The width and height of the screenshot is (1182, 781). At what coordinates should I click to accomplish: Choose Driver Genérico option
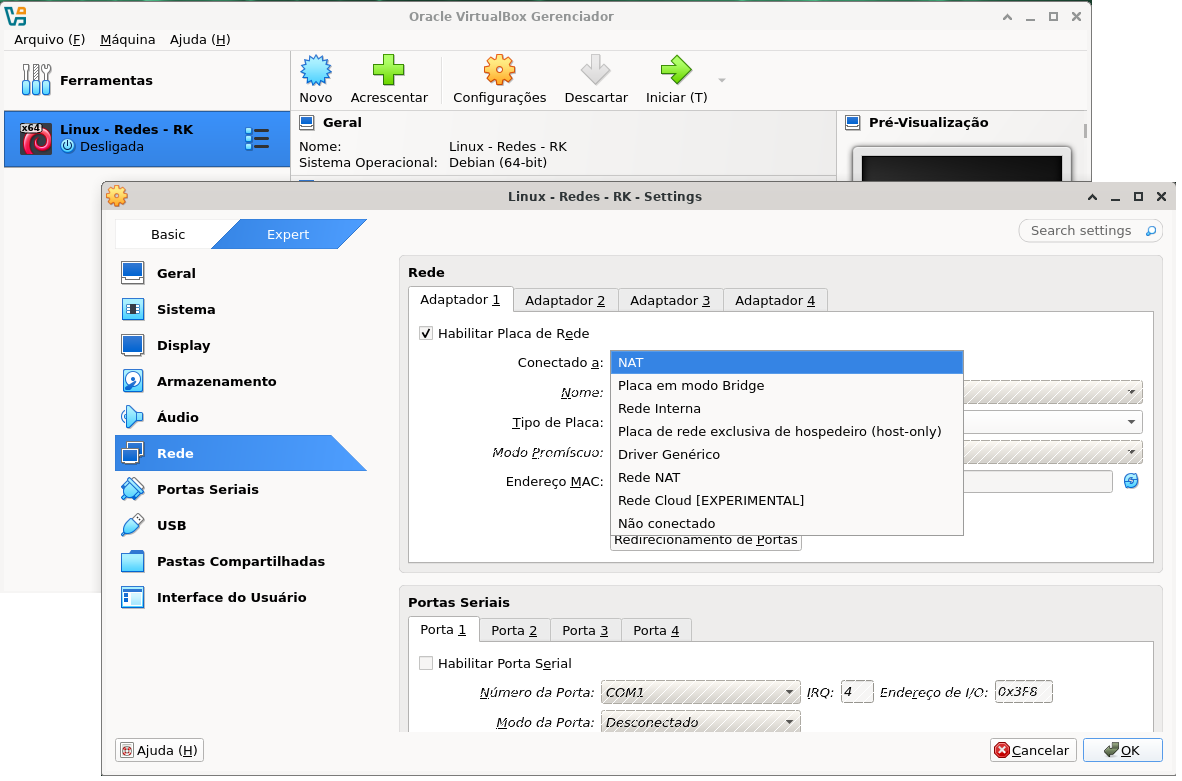pos(786,455)
